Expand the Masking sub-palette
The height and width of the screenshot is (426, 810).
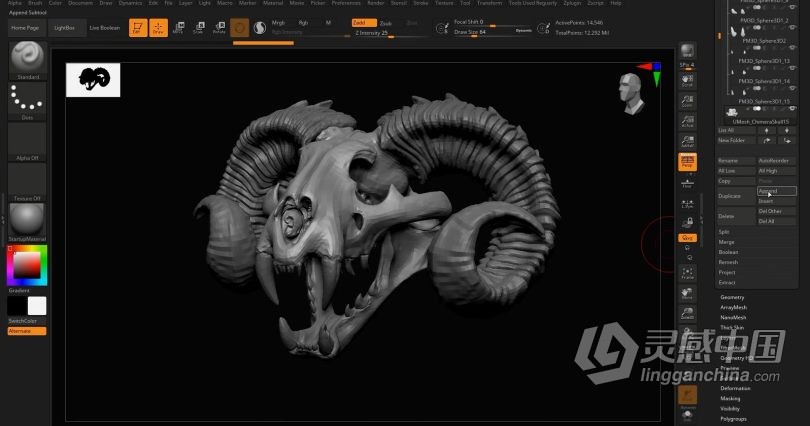730,399
